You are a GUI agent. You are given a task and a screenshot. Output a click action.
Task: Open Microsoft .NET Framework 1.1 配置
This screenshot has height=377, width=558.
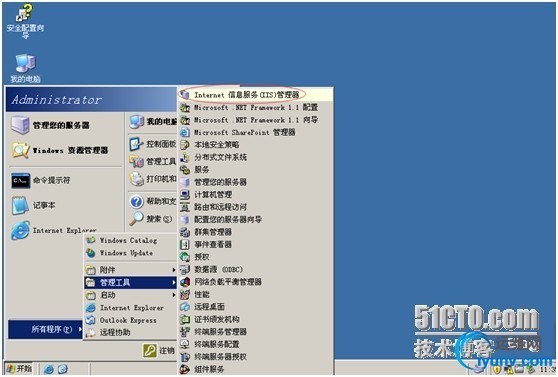coord(255,107)
